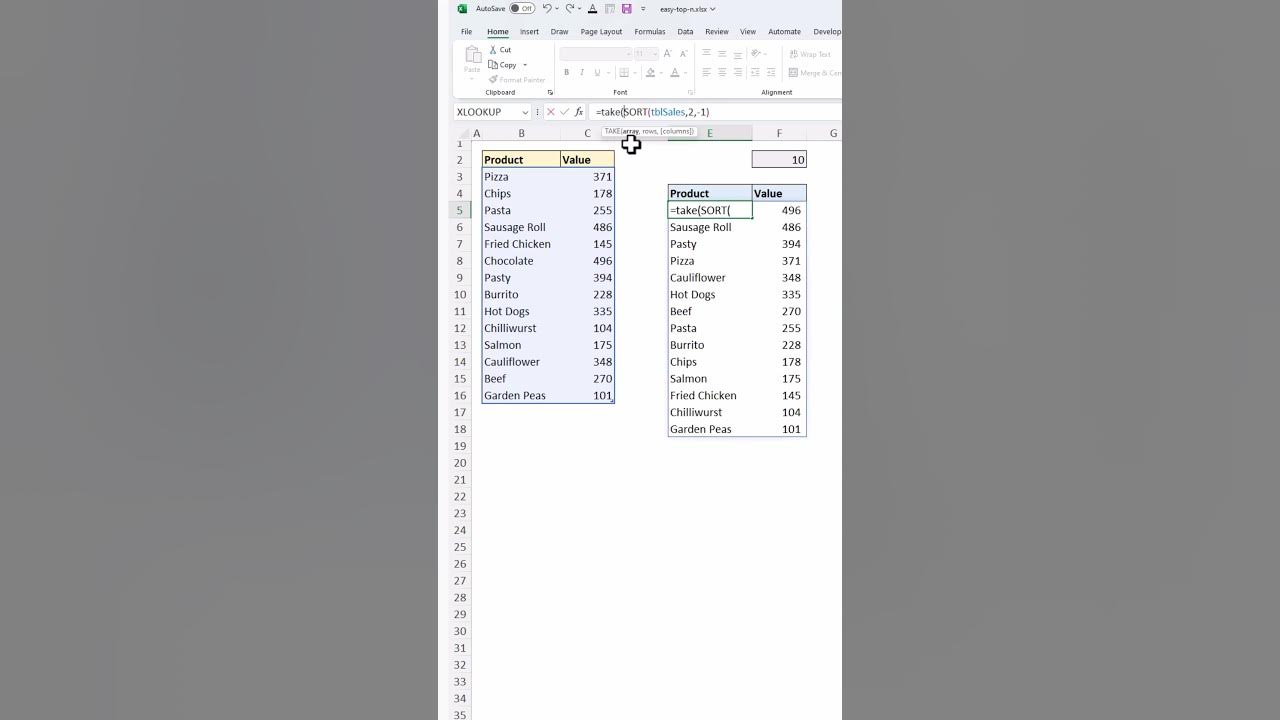The height and width of the screenshot is (720, 1280).
Task: Click the Merge & Center button
Action: point(815,73)
